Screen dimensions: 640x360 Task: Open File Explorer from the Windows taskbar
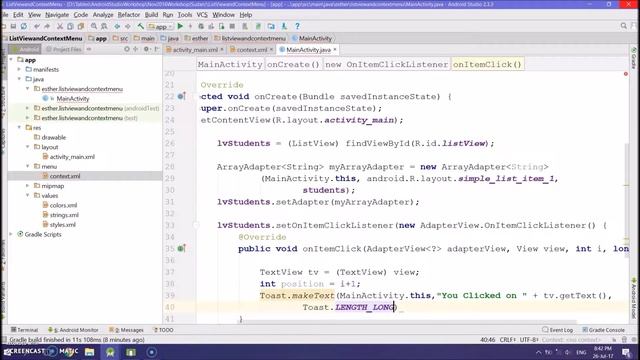90,352
